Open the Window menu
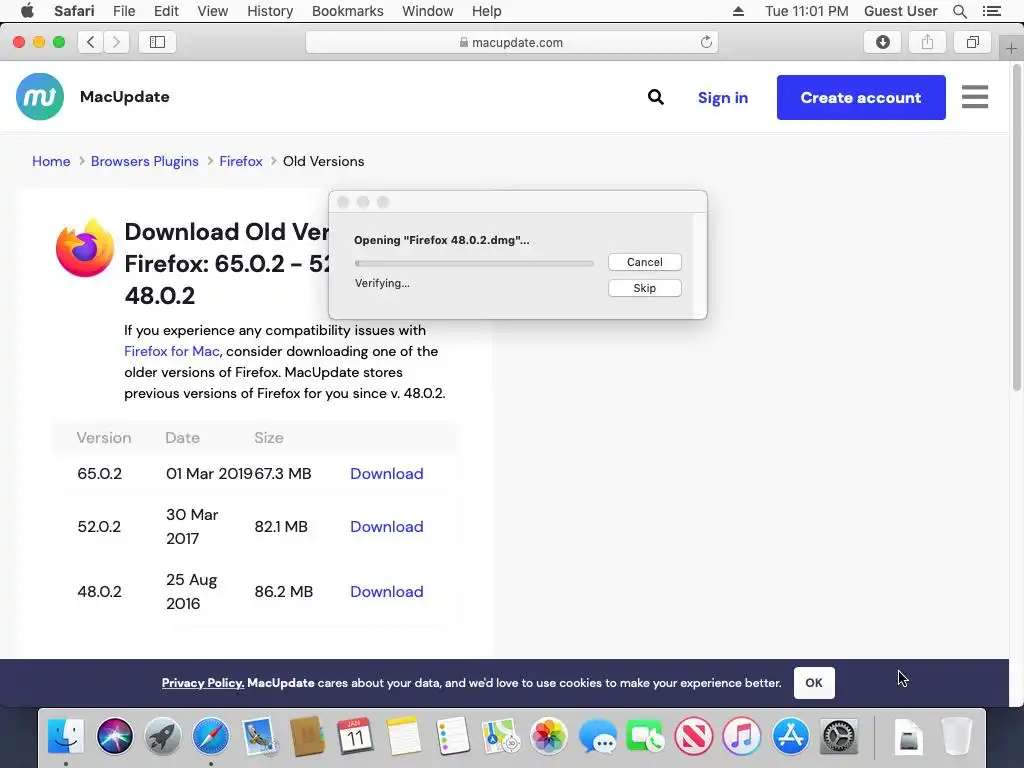1024x768 pixels. (x=427, y=11)
